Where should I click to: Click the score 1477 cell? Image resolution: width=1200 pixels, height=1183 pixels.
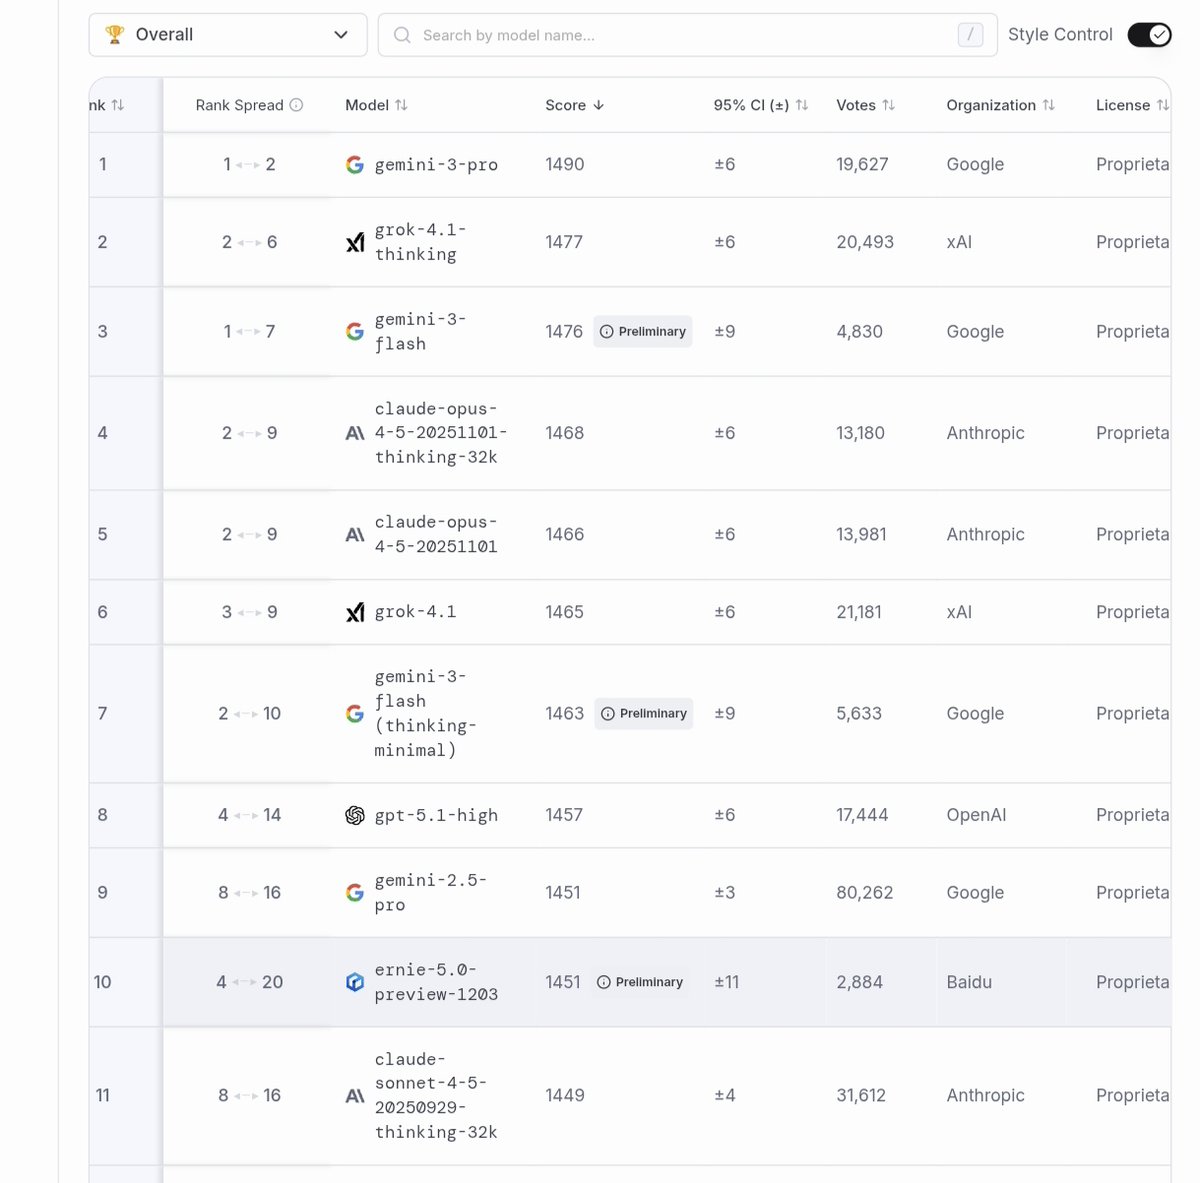(564, 242)
